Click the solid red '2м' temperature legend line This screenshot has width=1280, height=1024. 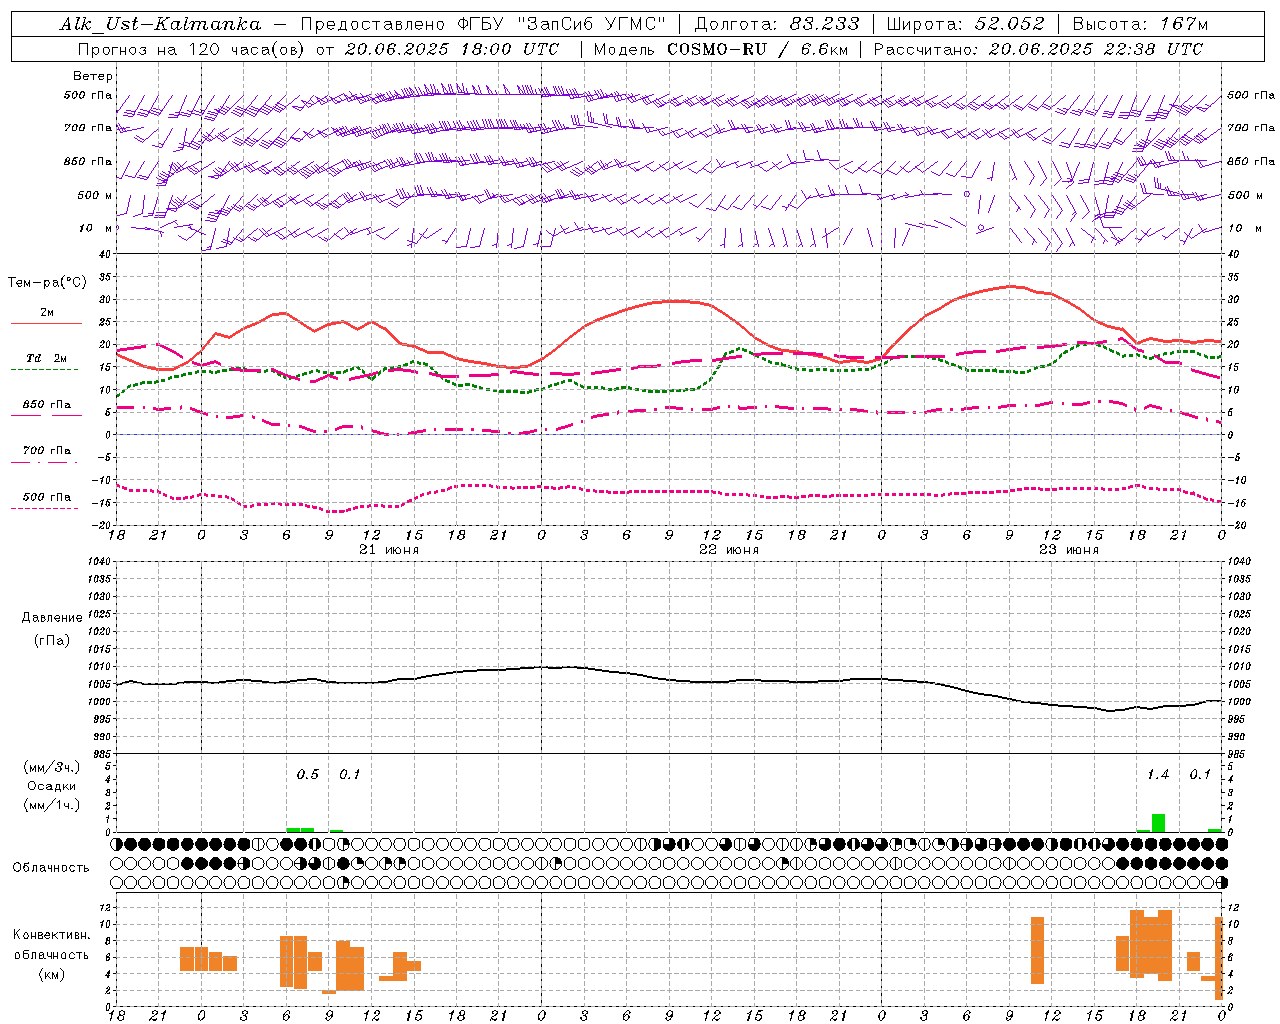click(46, 323)
